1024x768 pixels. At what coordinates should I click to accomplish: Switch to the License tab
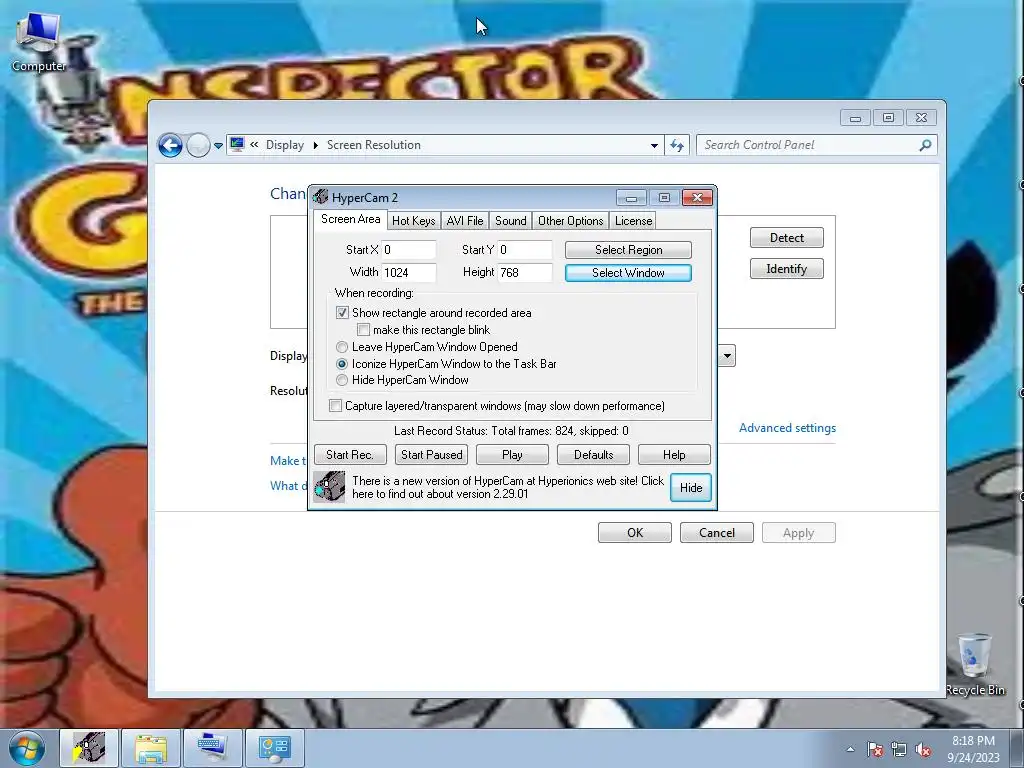[x=633, y=221]
